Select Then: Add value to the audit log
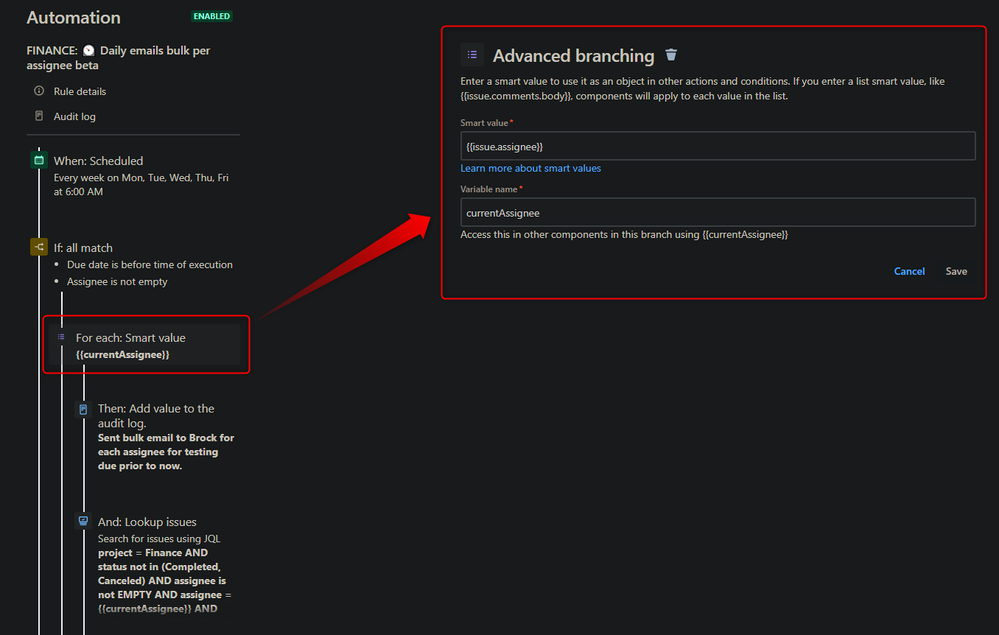The height and width of the screenshot is (635, 999). click(x=156, y=415)
